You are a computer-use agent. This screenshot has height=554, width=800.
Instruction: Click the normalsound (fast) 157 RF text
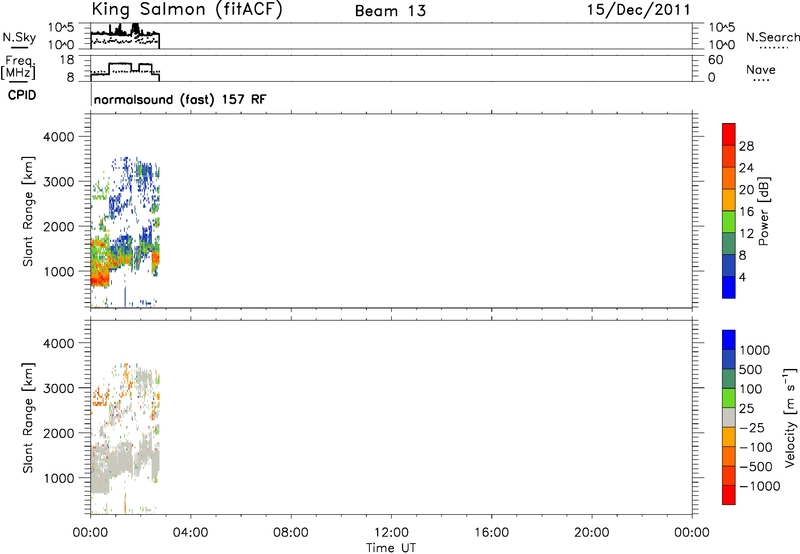tap(180, 99)
